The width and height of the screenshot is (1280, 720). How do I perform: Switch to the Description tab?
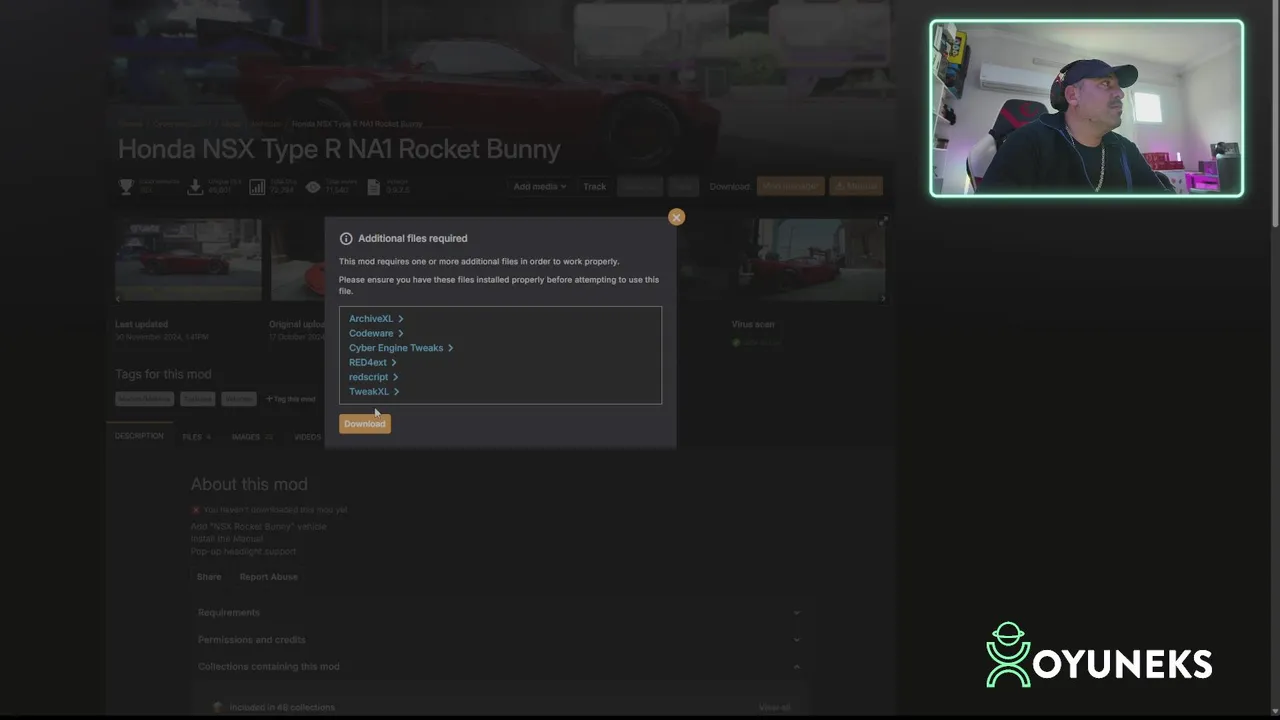[139, 436]
